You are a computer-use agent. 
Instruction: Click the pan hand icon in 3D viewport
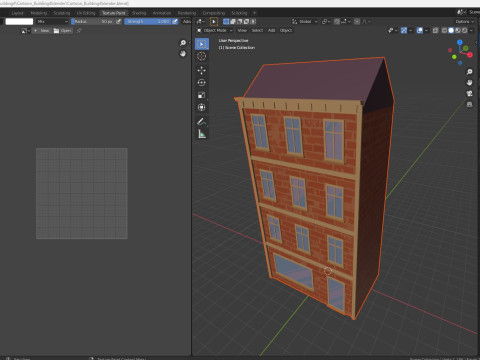[x=469, y=82]
